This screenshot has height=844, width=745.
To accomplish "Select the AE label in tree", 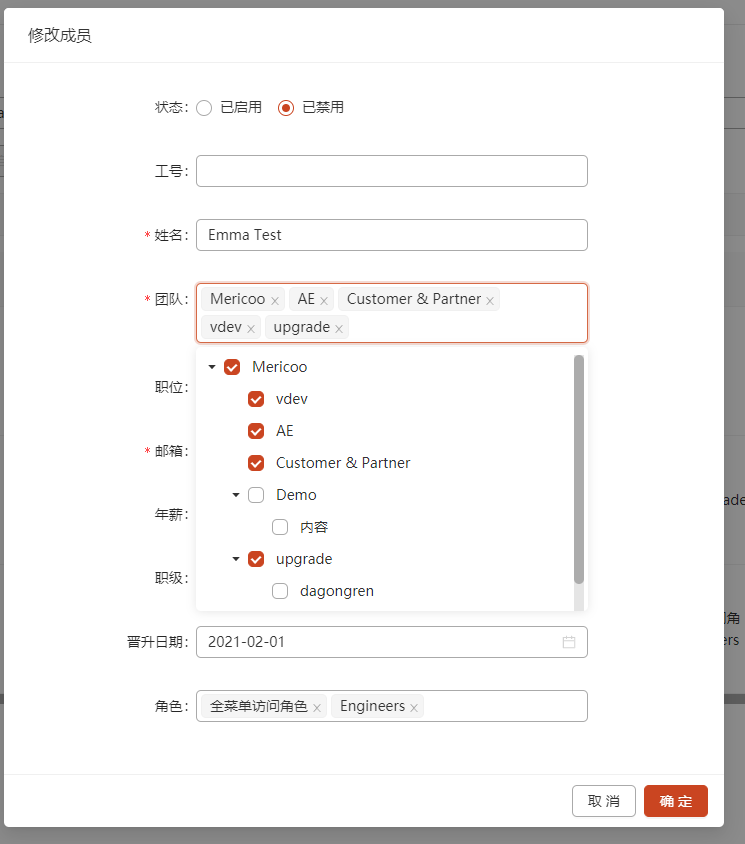I will tap(285, 431).
